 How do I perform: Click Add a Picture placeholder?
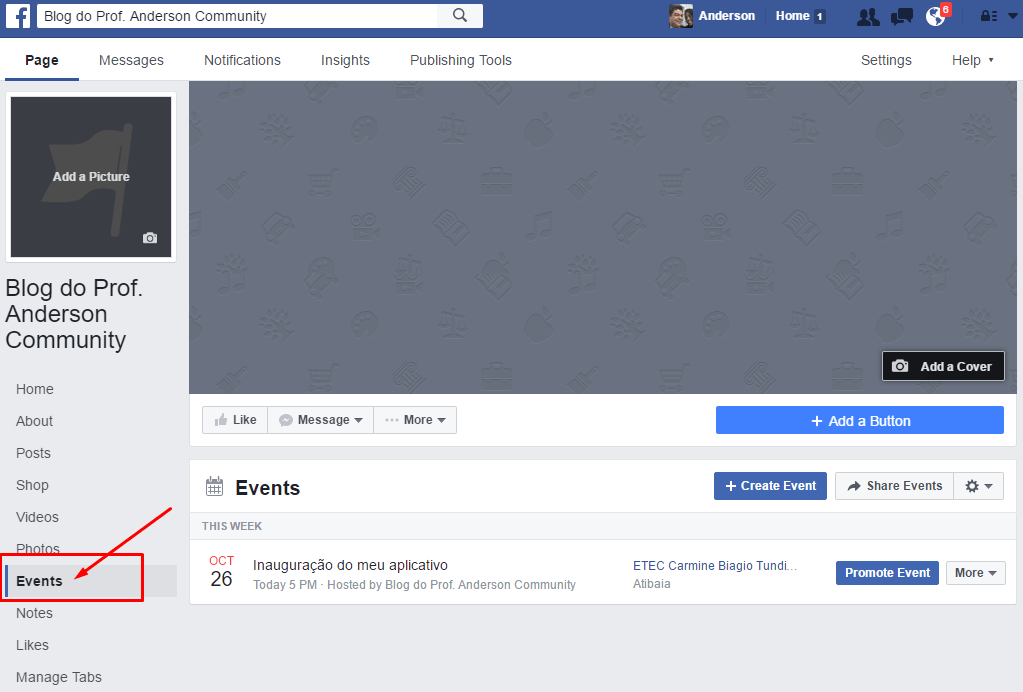pyautogui.click(x=91, y=177)
